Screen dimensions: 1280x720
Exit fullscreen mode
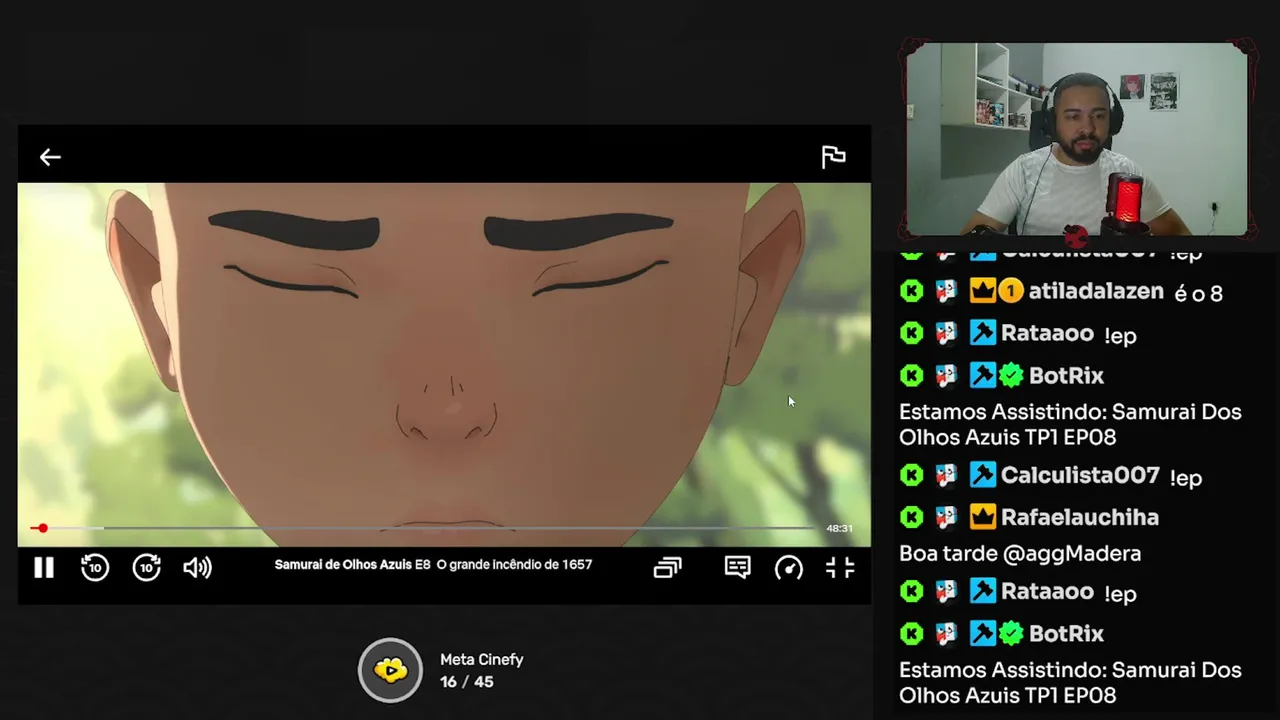[x=840, y=568]
